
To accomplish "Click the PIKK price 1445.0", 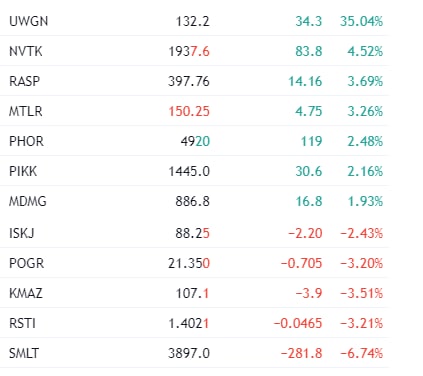I will click(189, 172).
